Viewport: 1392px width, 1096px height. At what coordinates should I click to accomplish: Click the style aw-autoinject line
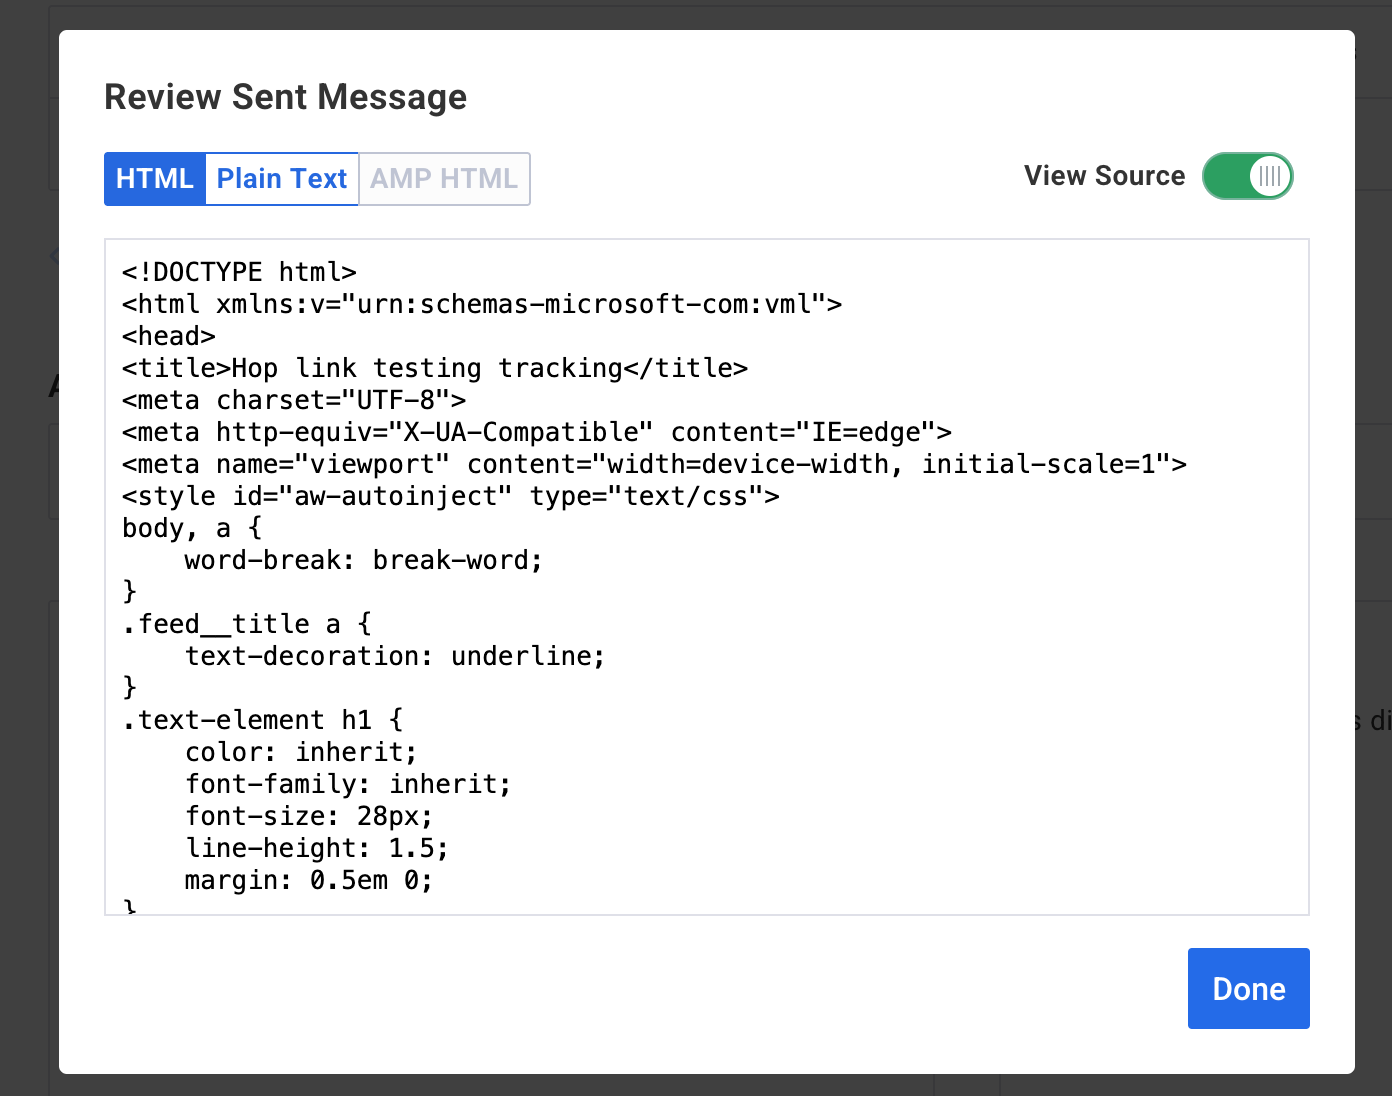pyautogui.click(x=450, y=496)
